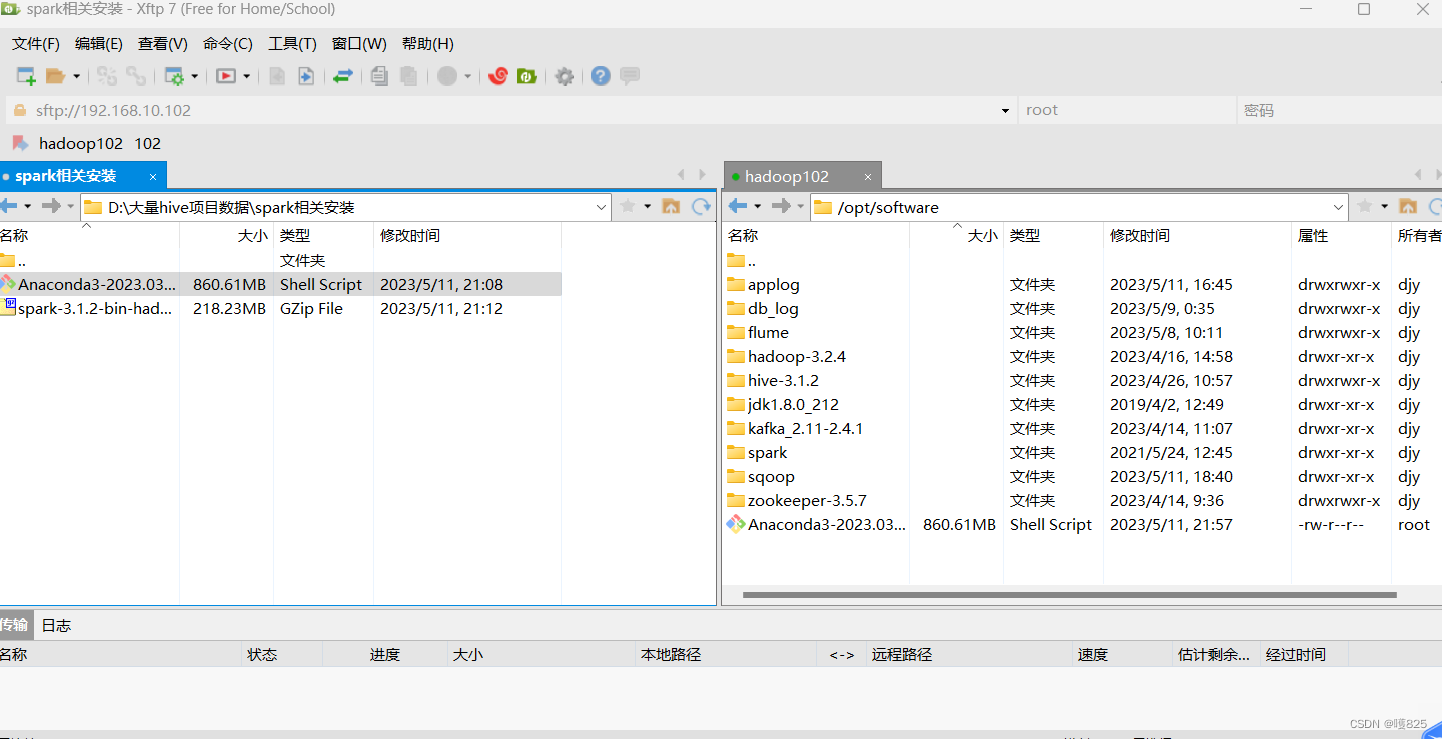Expand the host address history dropdown
This screenshot has width=1442, height=739.
pos(1006,111)
